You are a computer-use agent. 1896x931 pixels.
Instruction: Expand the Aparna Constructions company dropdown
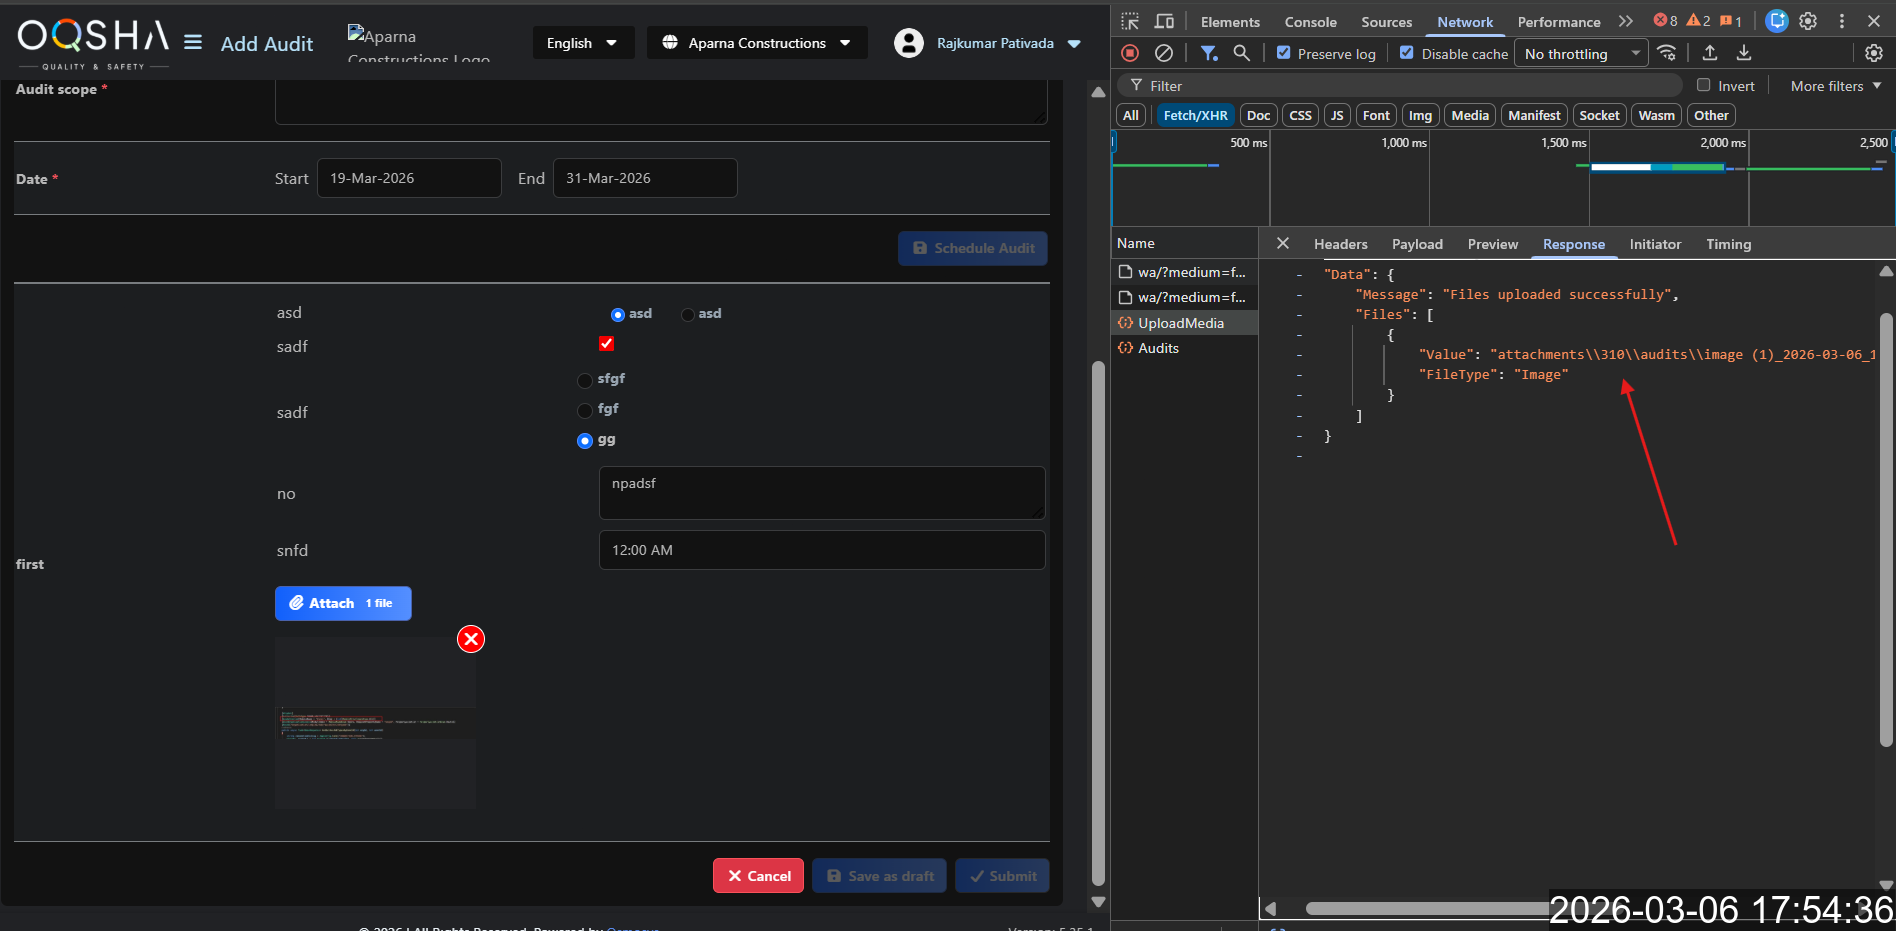[x=757, y=43]
